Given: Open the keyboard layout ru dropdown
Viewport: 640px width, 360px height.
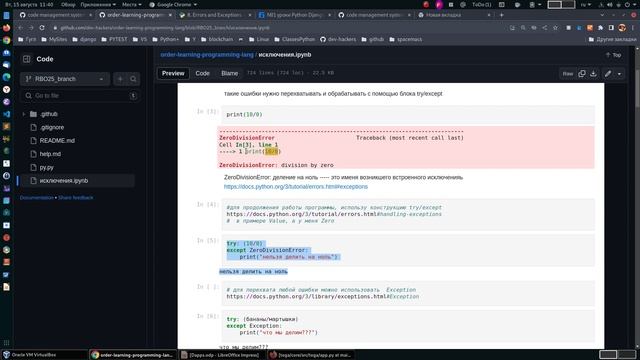Looking at the screenshot, I should (x=586, y=4).
